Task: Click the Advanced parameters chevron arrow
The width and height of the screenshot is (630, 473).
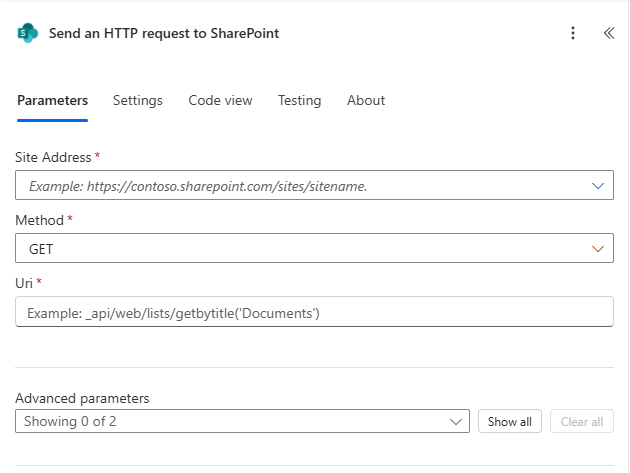Action: tap(455, 421)
